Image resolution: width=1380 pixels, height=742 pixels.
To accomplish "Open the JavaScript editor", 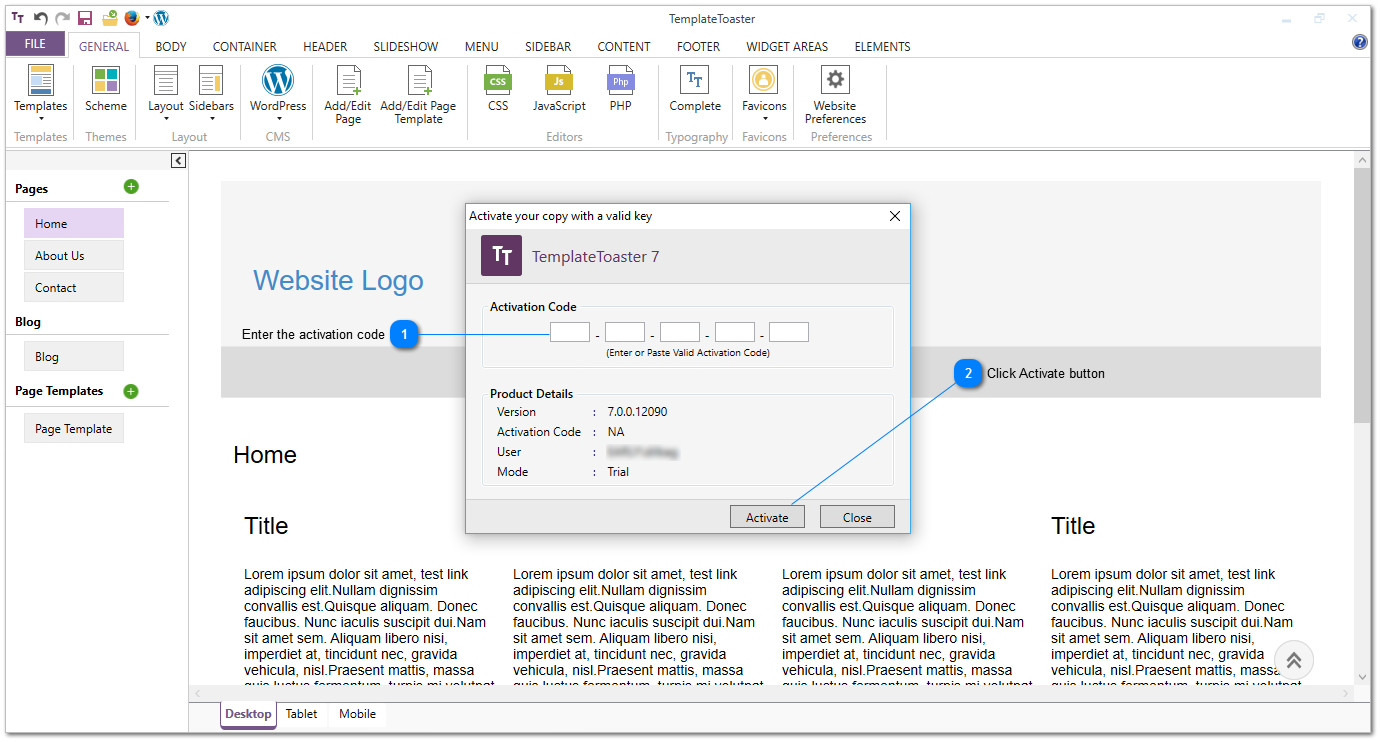I will (x=559, y=80).
